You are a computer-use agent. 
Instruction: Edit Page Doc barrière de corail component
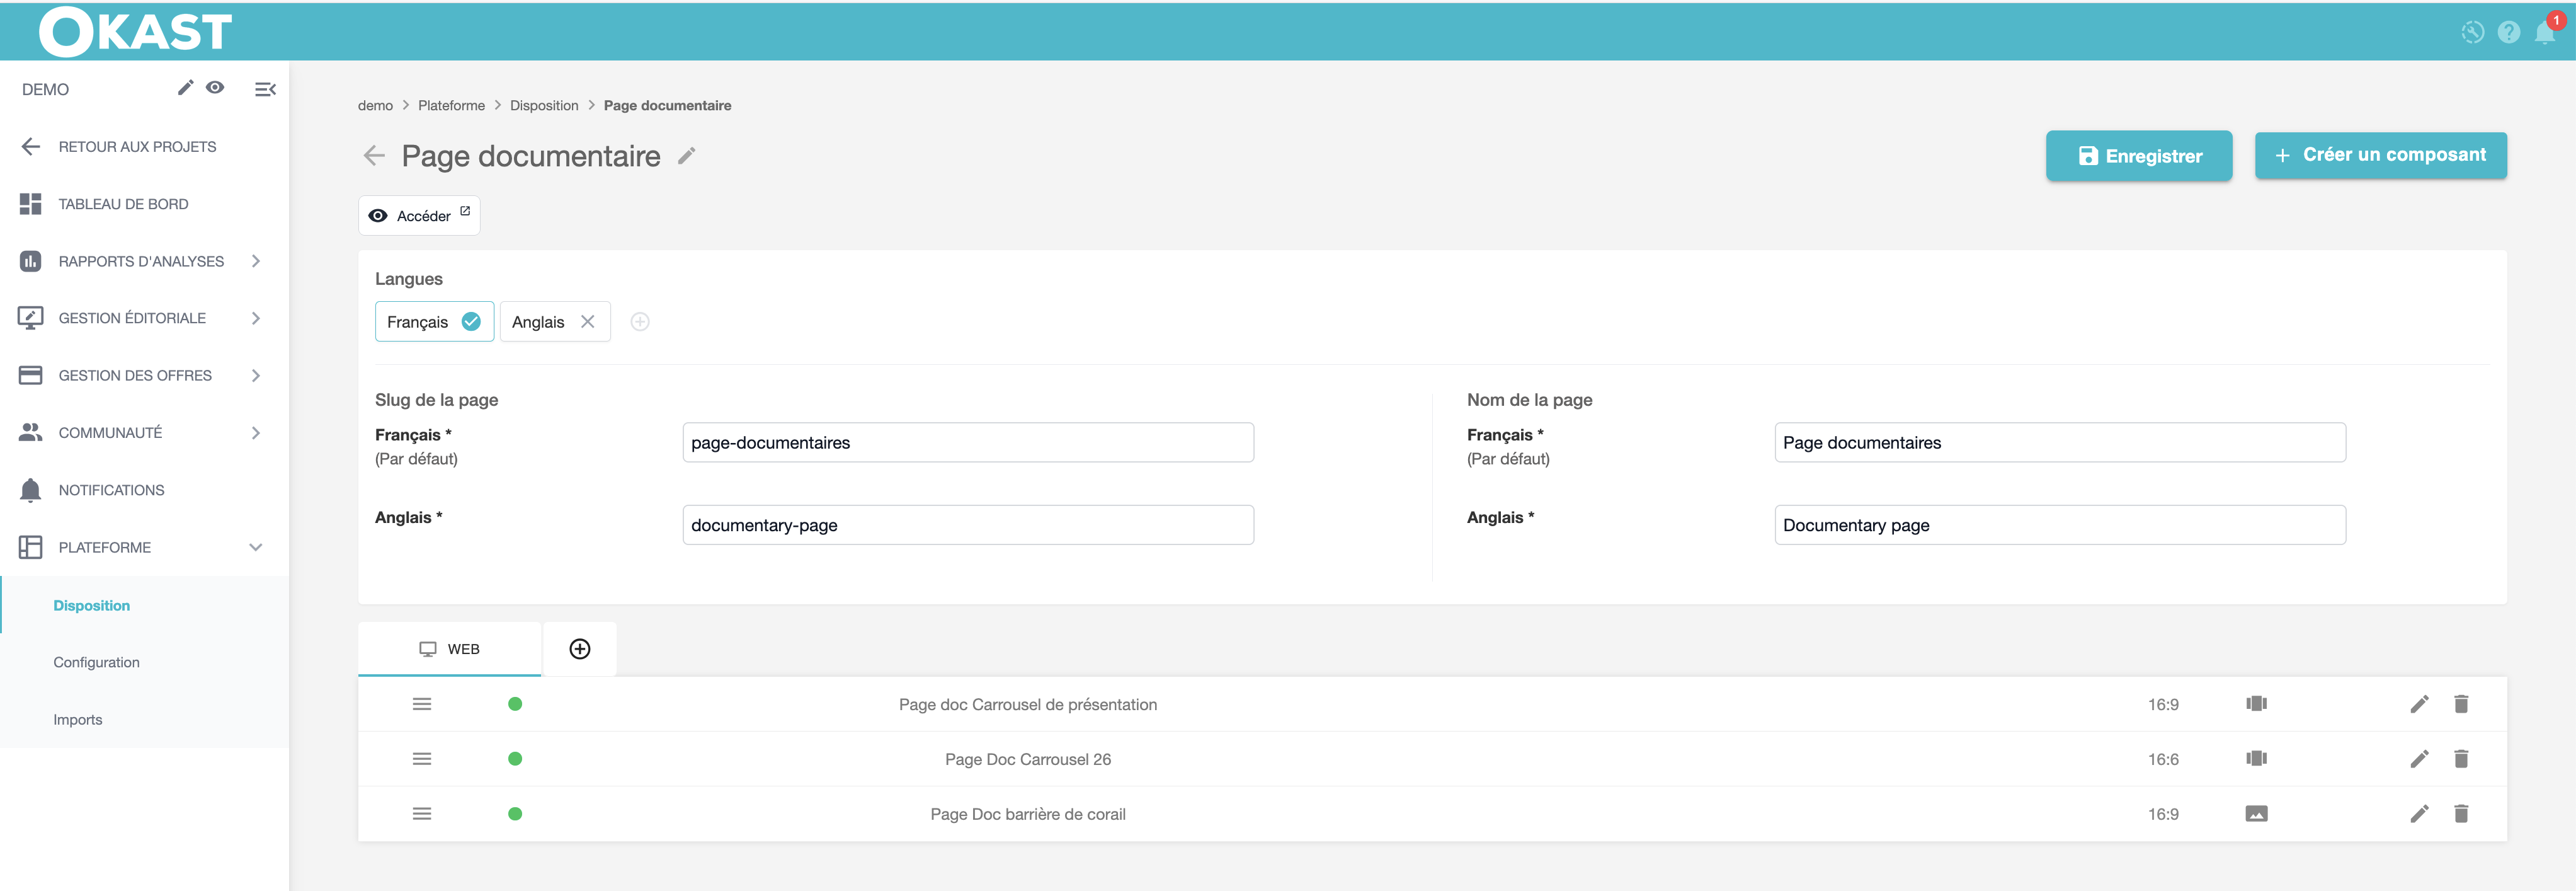[2419, 814]
